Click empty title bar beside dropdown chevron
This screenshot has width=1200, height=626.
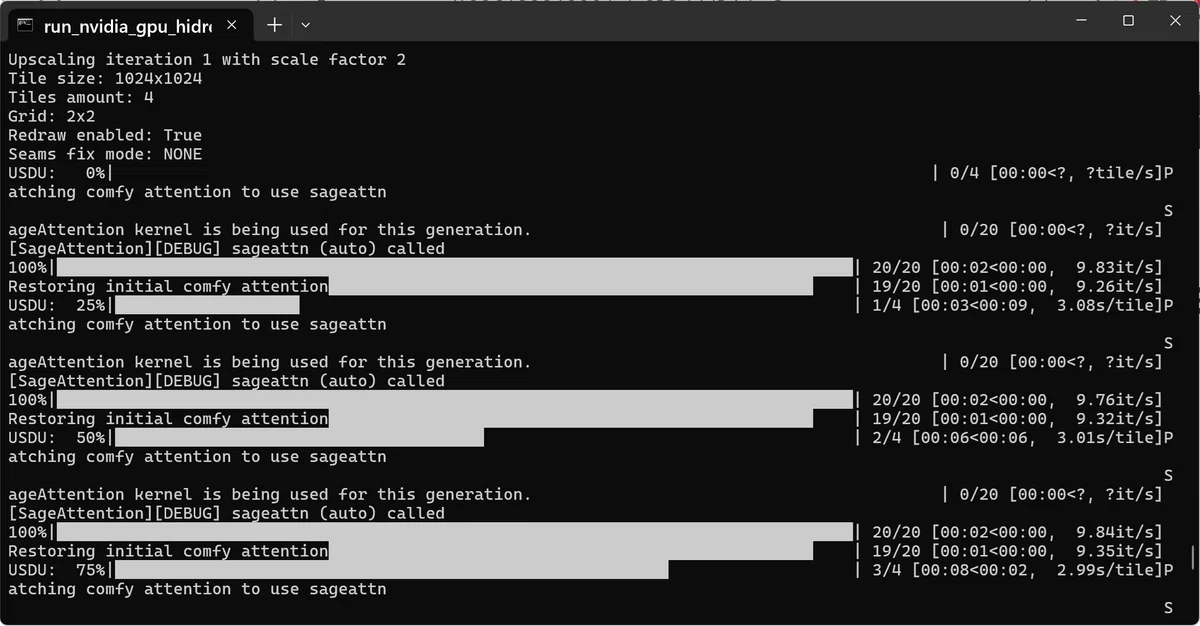coord(680,20)
